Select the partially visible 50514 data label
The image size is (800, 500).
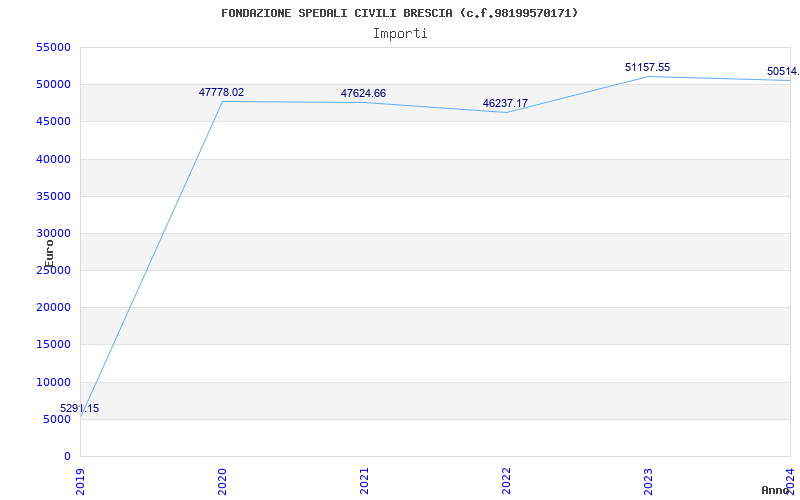(783, 71)
